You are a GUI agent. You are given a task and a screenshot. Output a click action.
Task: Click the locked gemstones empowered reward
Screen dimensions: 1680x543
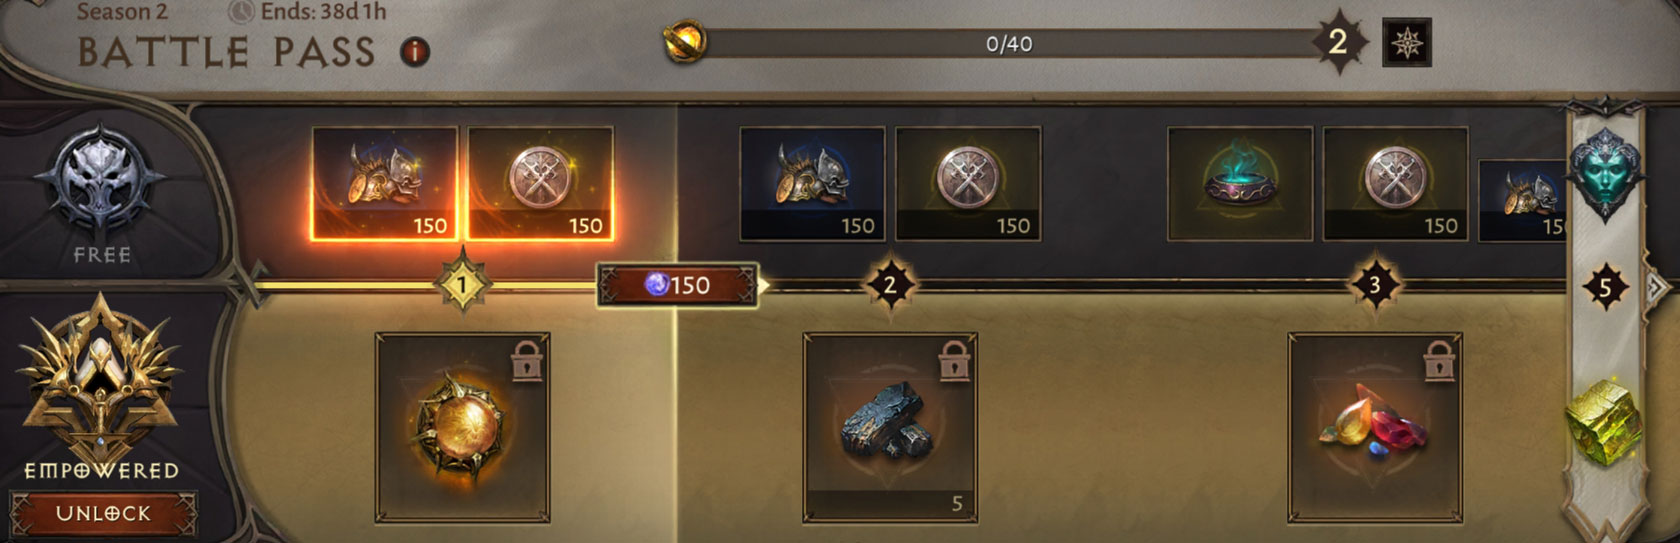[x=1375, y=428]
